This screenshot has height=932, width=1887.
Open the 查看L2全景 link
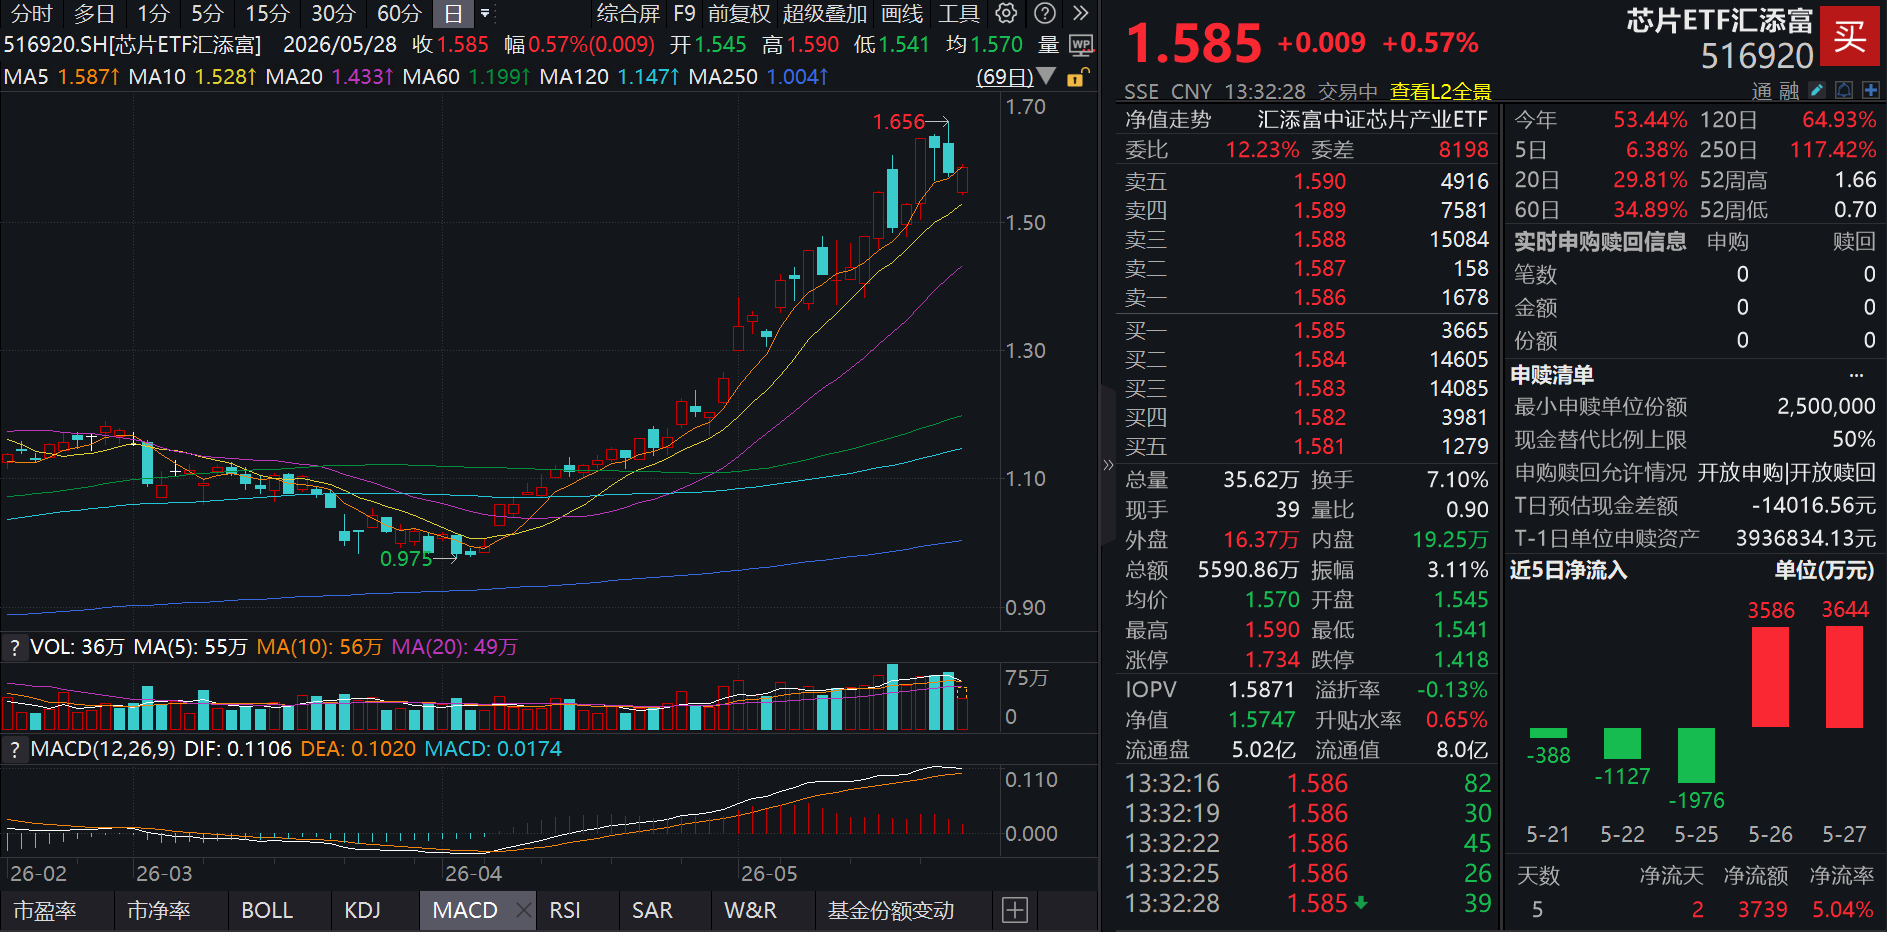pos(1440,92)
